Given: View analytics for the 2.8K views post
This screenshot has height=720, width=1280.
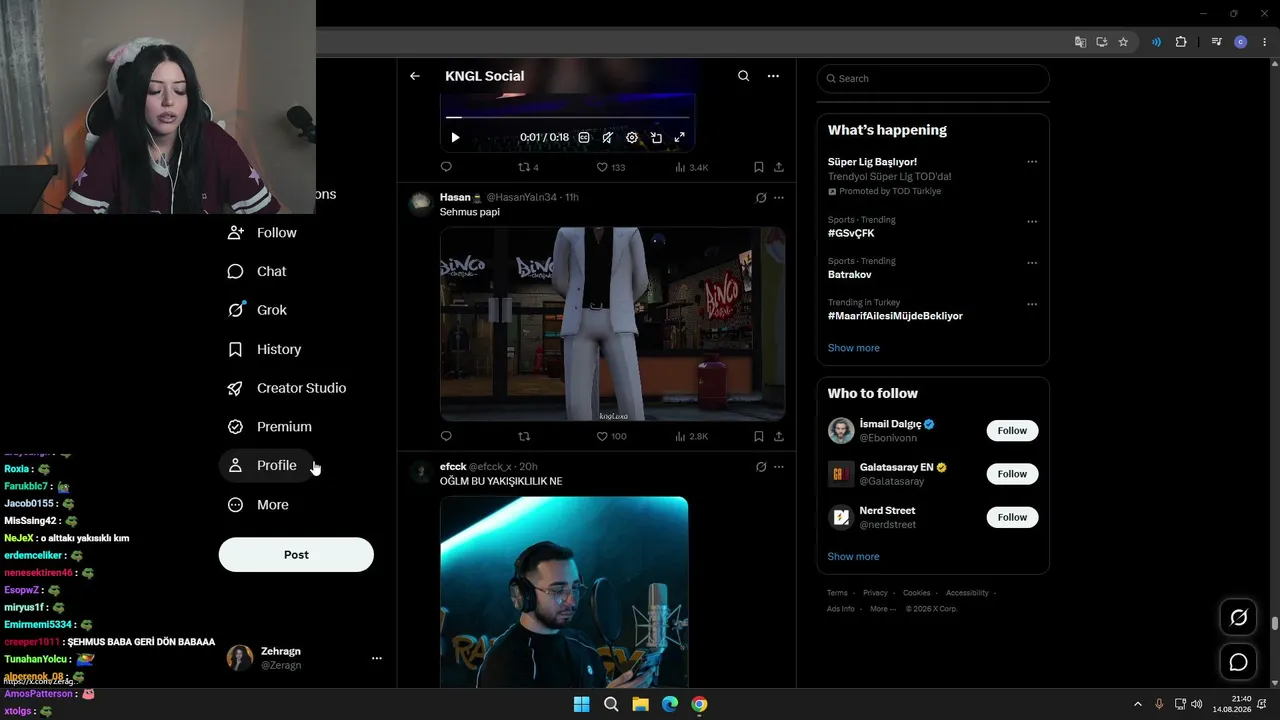Looking at the screenshot, I should (x=692, y=436).
